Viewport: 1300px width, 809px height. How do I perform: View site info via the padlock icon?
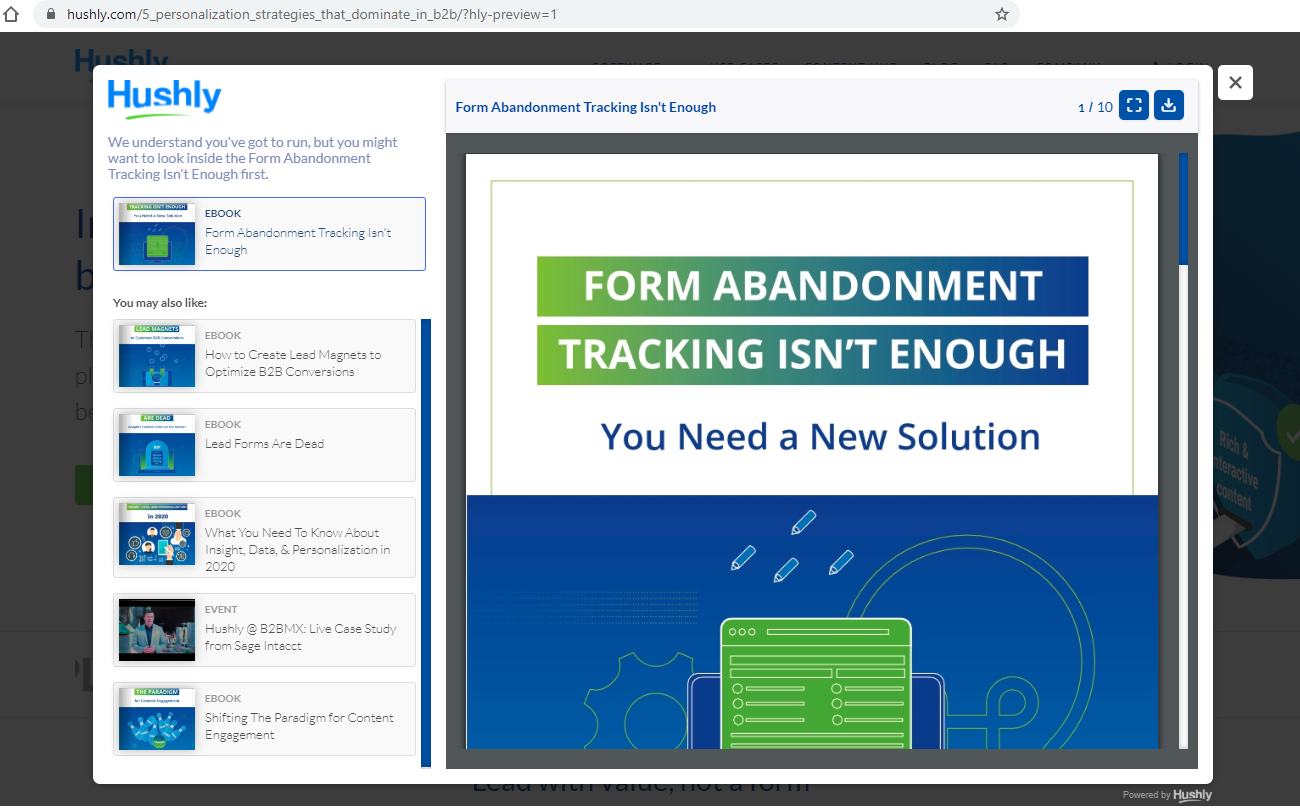click(x=52, y=14)
